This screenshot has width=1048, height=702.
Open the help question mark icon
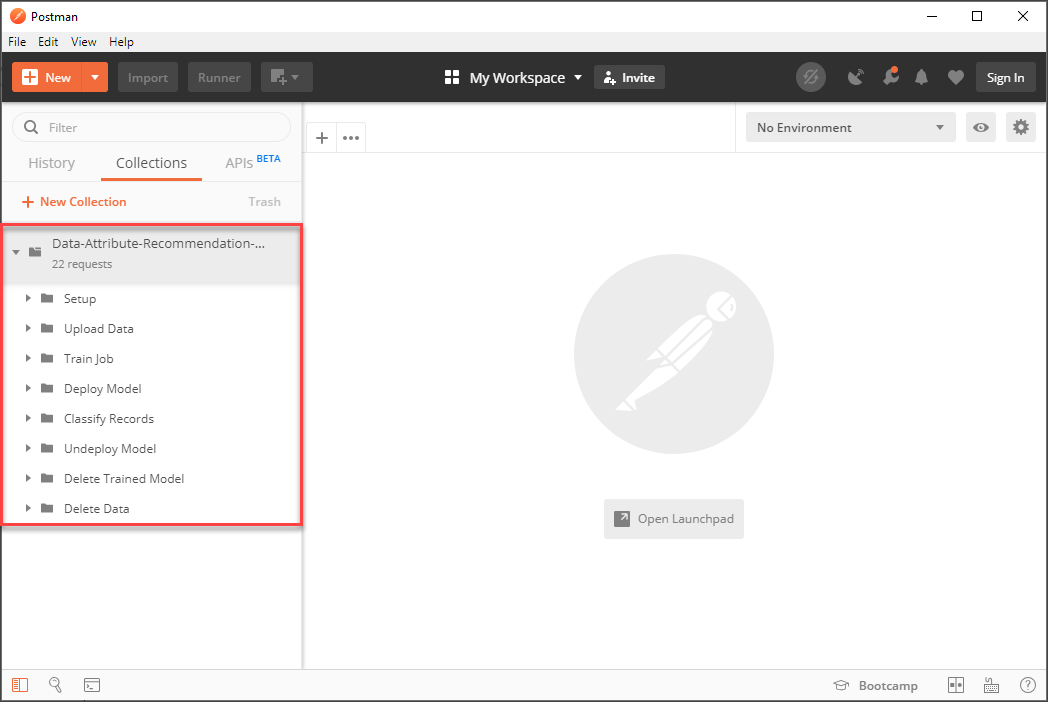pyautogui.click(x=1028, y=685)
